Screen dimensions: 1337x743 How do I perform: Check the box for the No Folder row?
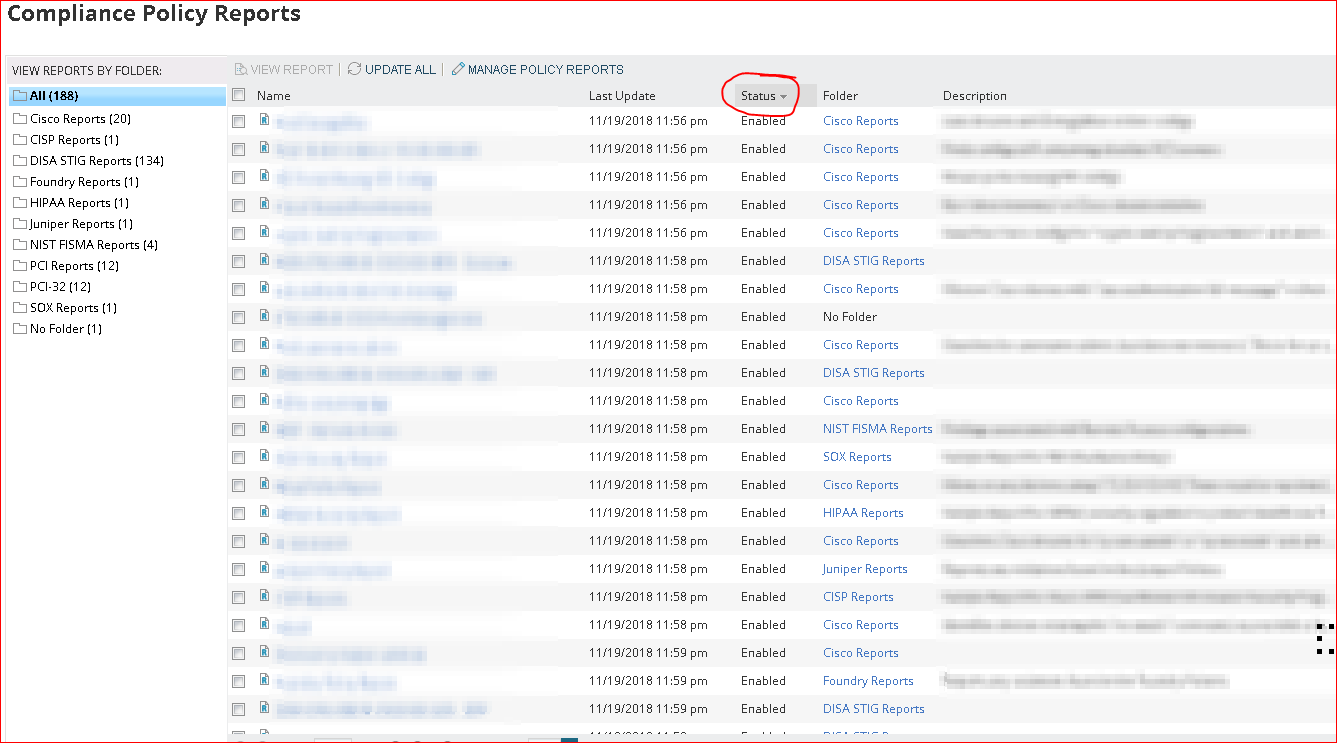[x=238, y=317]
